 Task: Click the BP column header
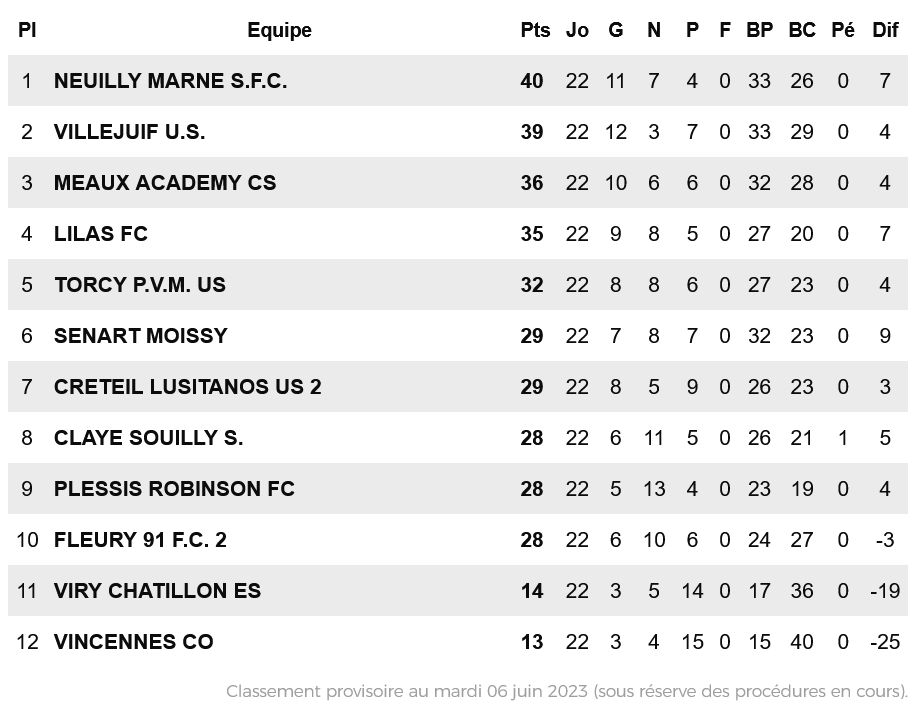759,30
